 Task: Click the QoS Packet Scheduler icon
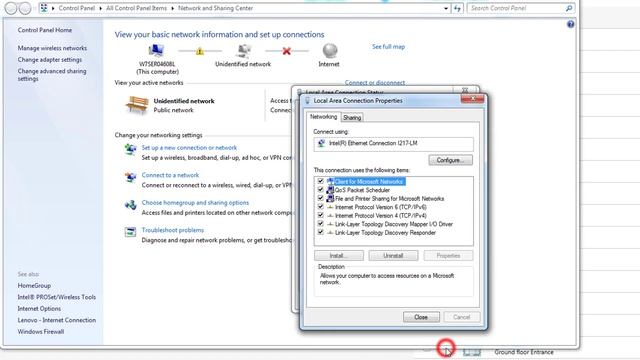pos(331,190)
